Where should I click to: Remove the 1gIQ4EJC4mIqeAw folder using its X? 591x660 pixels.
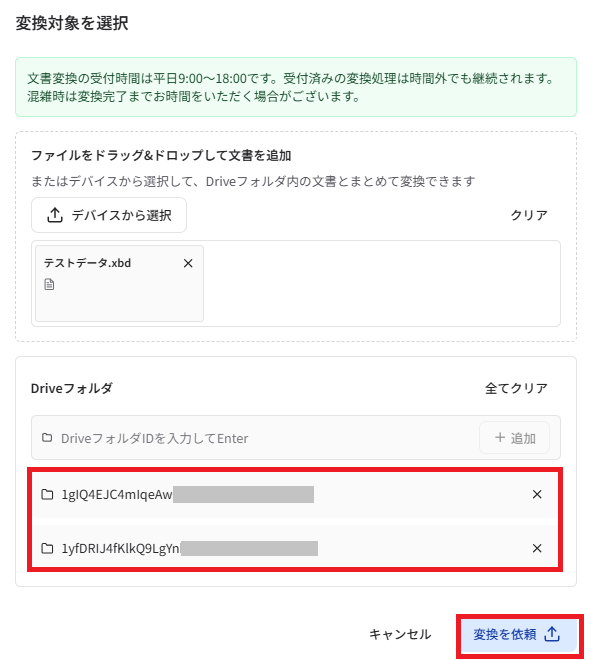(x=537, y=494)
